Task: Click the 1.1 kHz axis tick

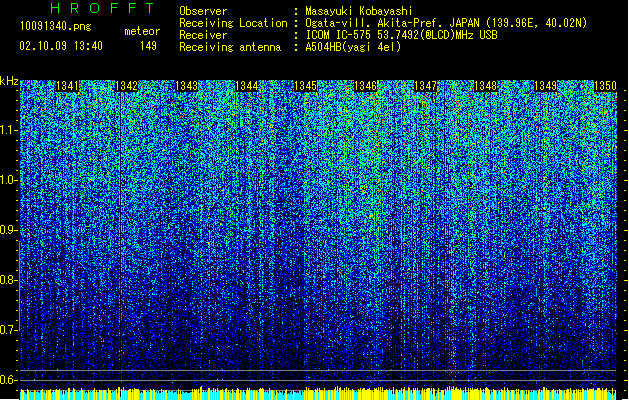Action: click(x=9, y=130)
